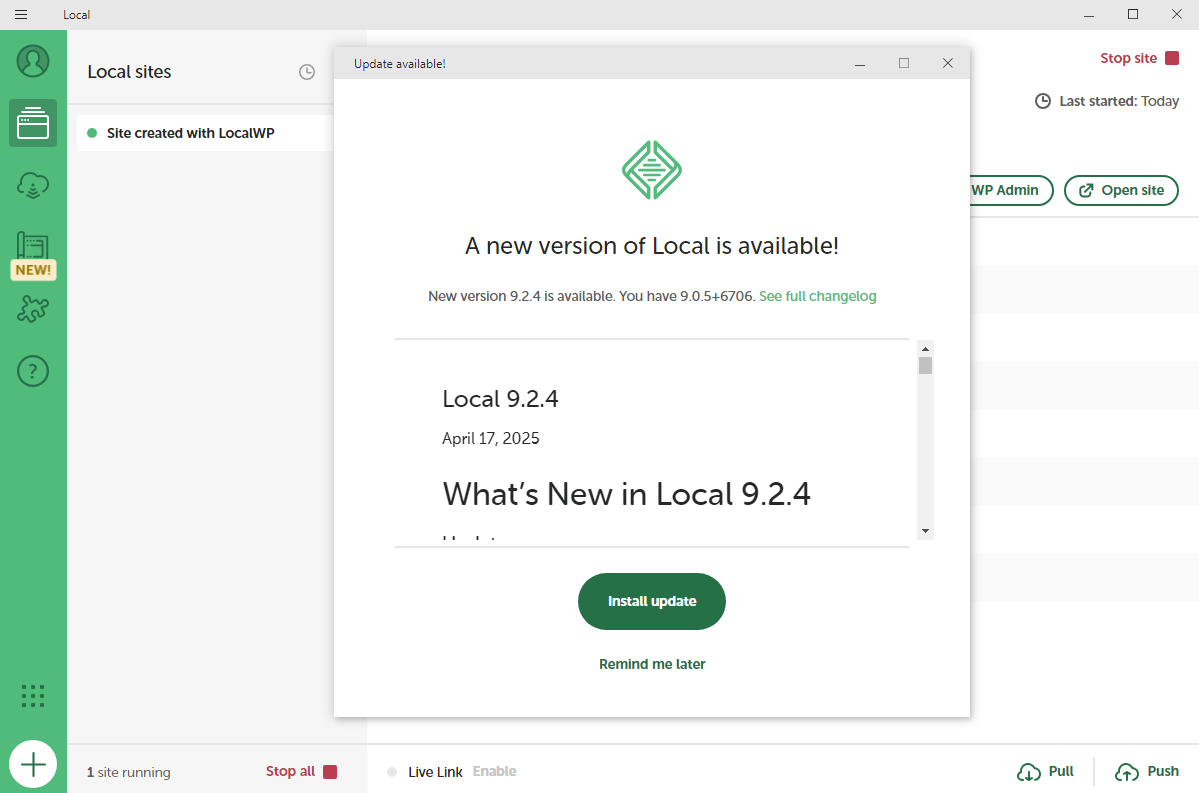Select 'Site created with LocalWP' site
Image resolution: width=1199 pixels, height=793 pixels.
click(190, 133)
